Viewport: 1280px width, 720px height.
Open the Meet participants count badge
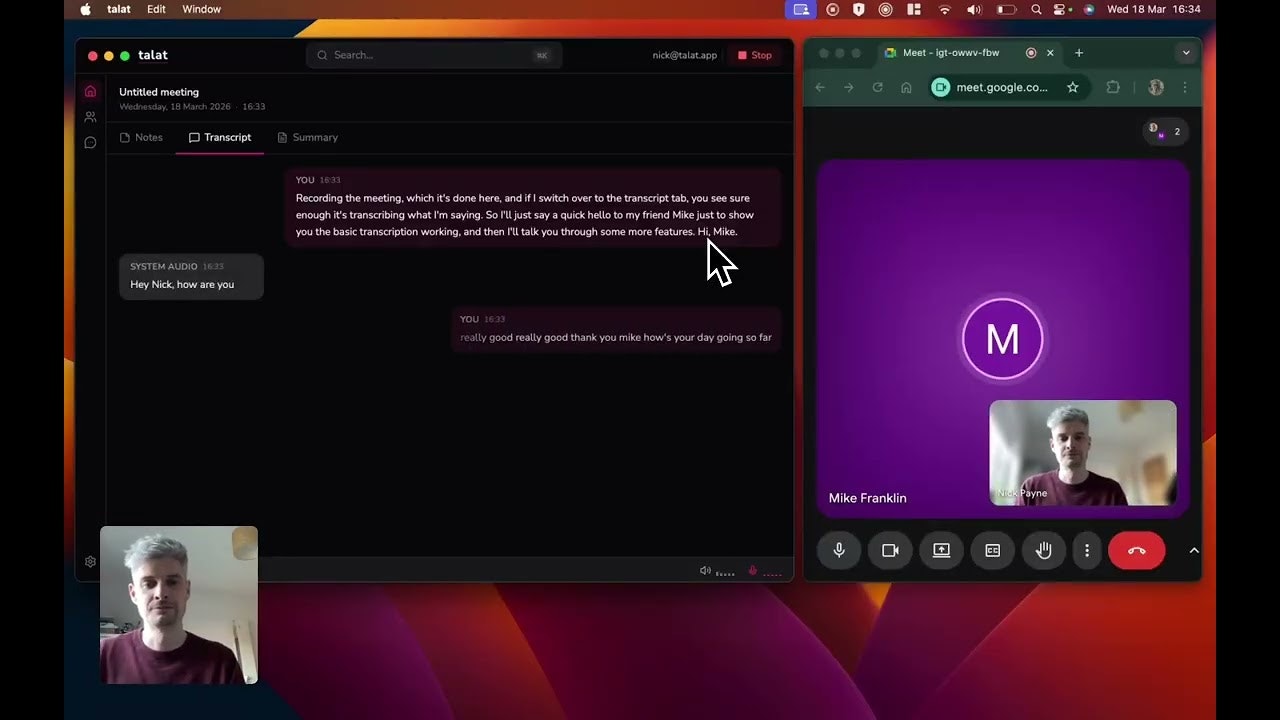click(1165, 131)
